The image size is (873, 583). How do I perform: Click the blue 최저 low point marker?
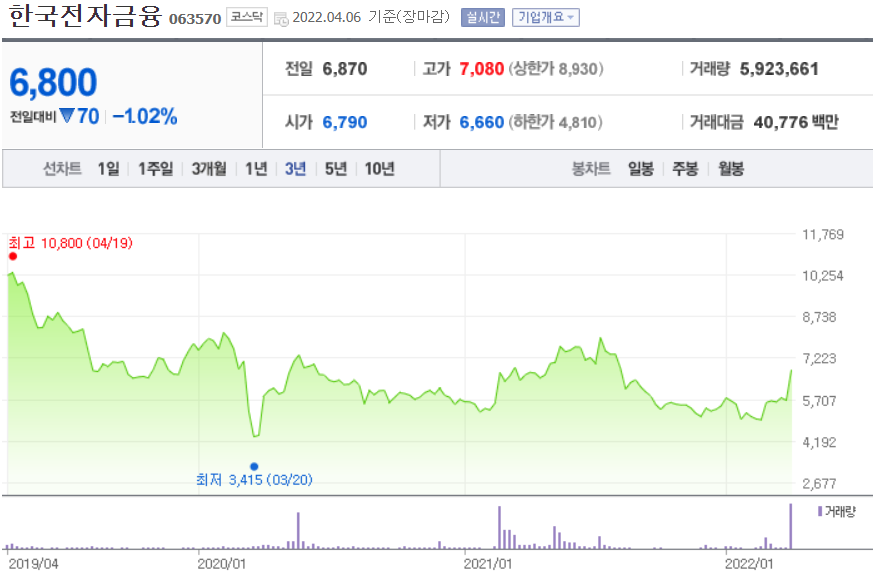pos(254,466)
